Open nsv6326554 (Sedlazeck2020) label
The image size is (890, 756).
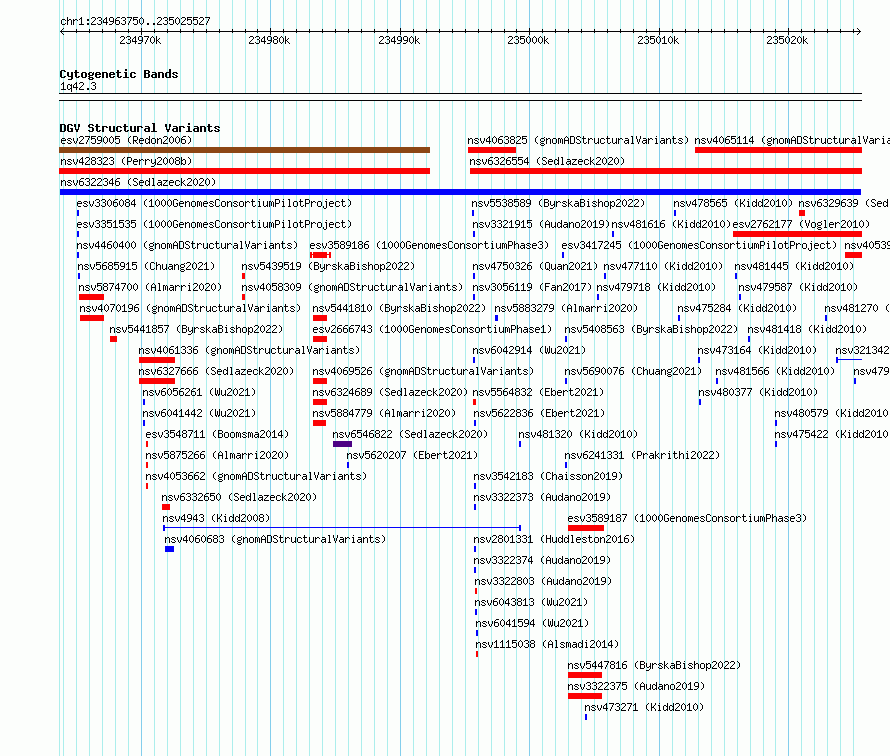tap(547, 161)
